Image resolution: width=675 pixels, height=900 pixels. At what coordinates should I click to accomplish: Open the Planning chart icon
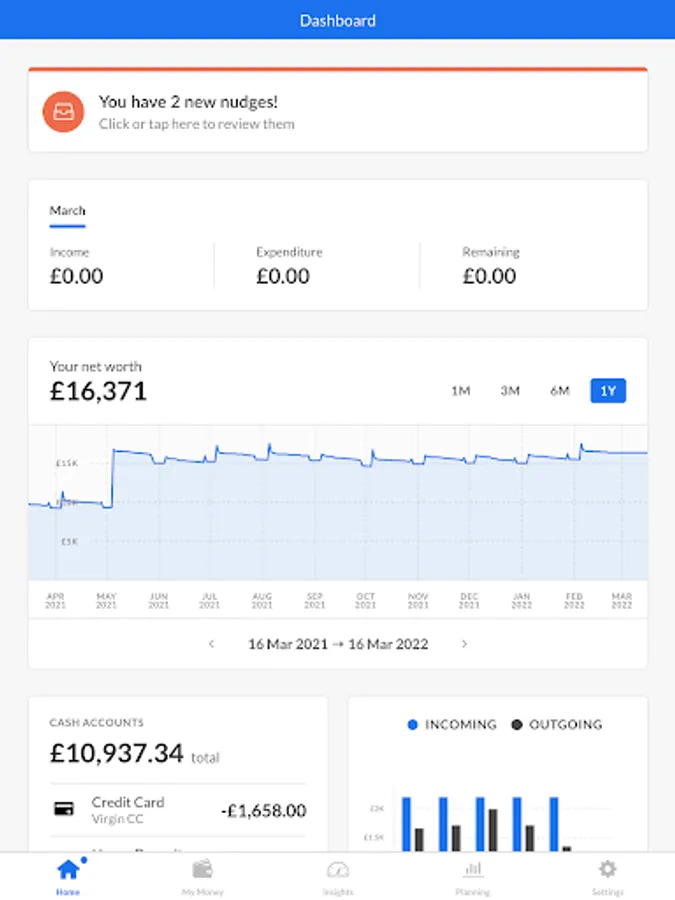click(473, 869)
